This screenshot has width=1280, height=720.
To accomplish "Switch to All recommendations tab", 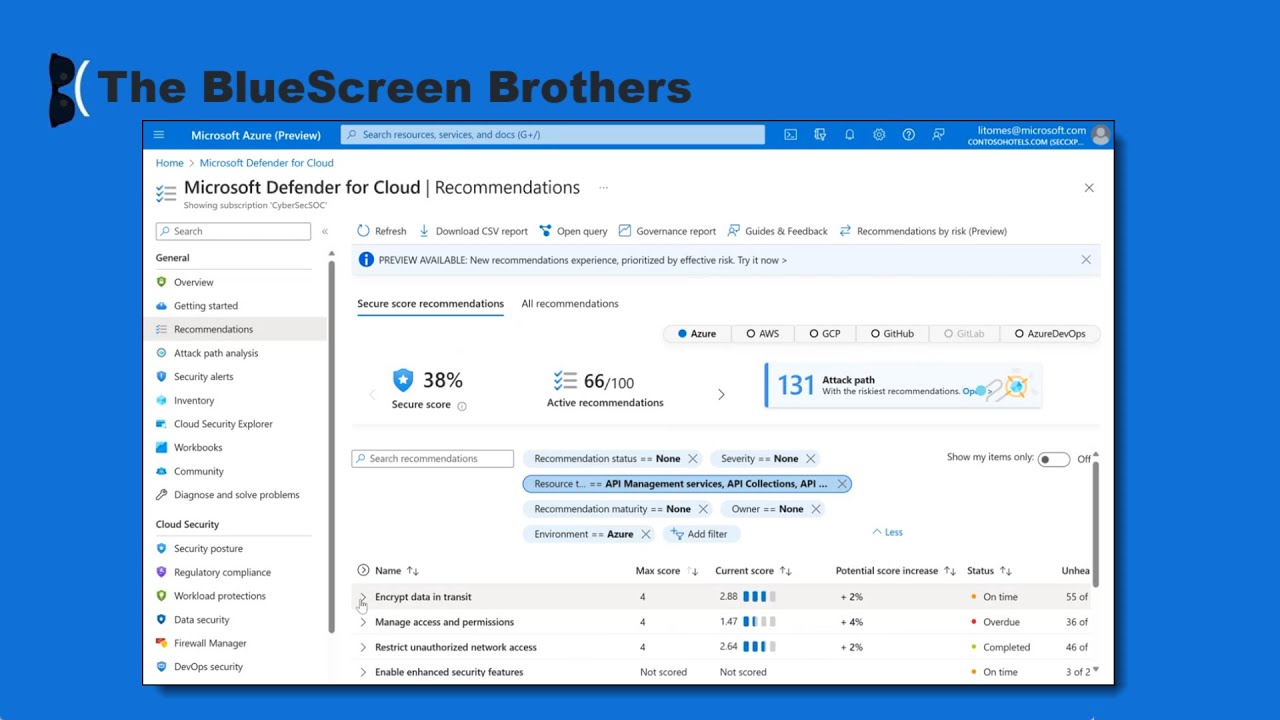I will click(570, 304).
